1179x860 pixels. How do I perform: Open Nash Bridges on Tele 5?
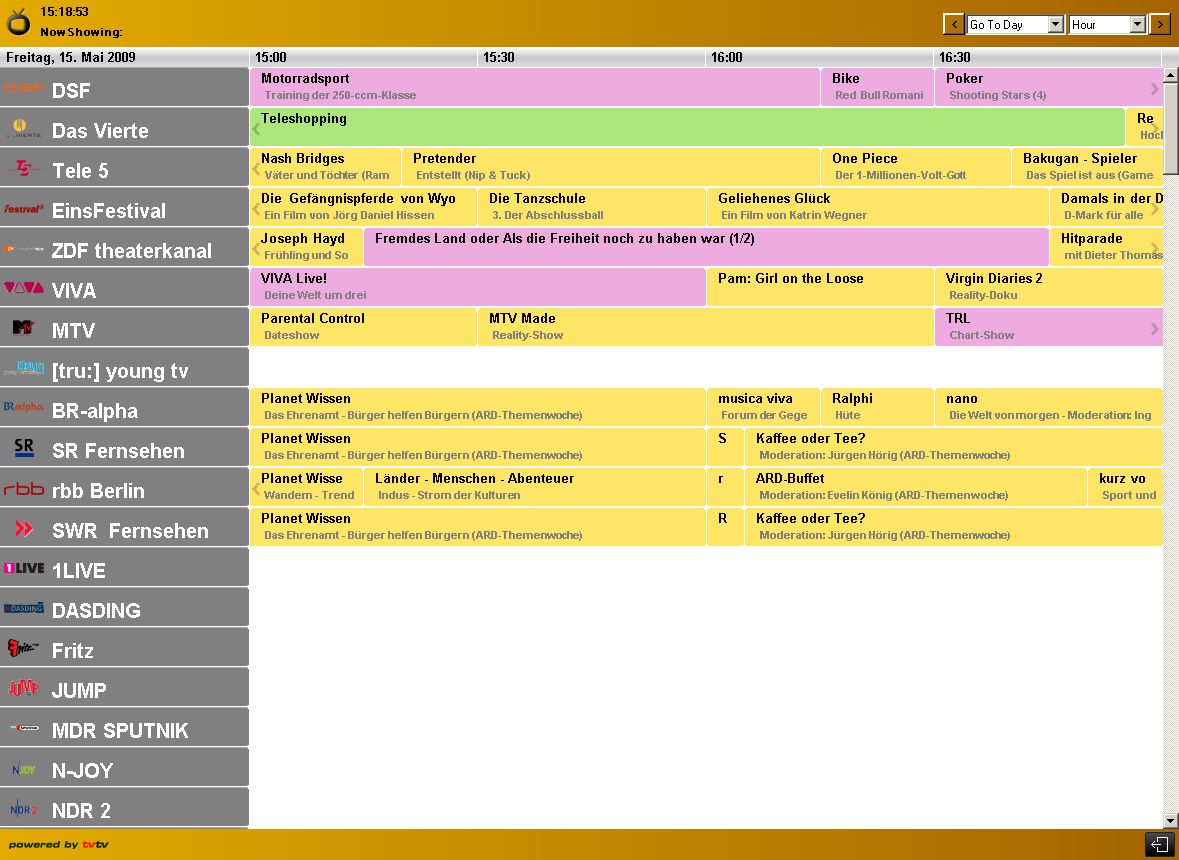click(326, 166)
